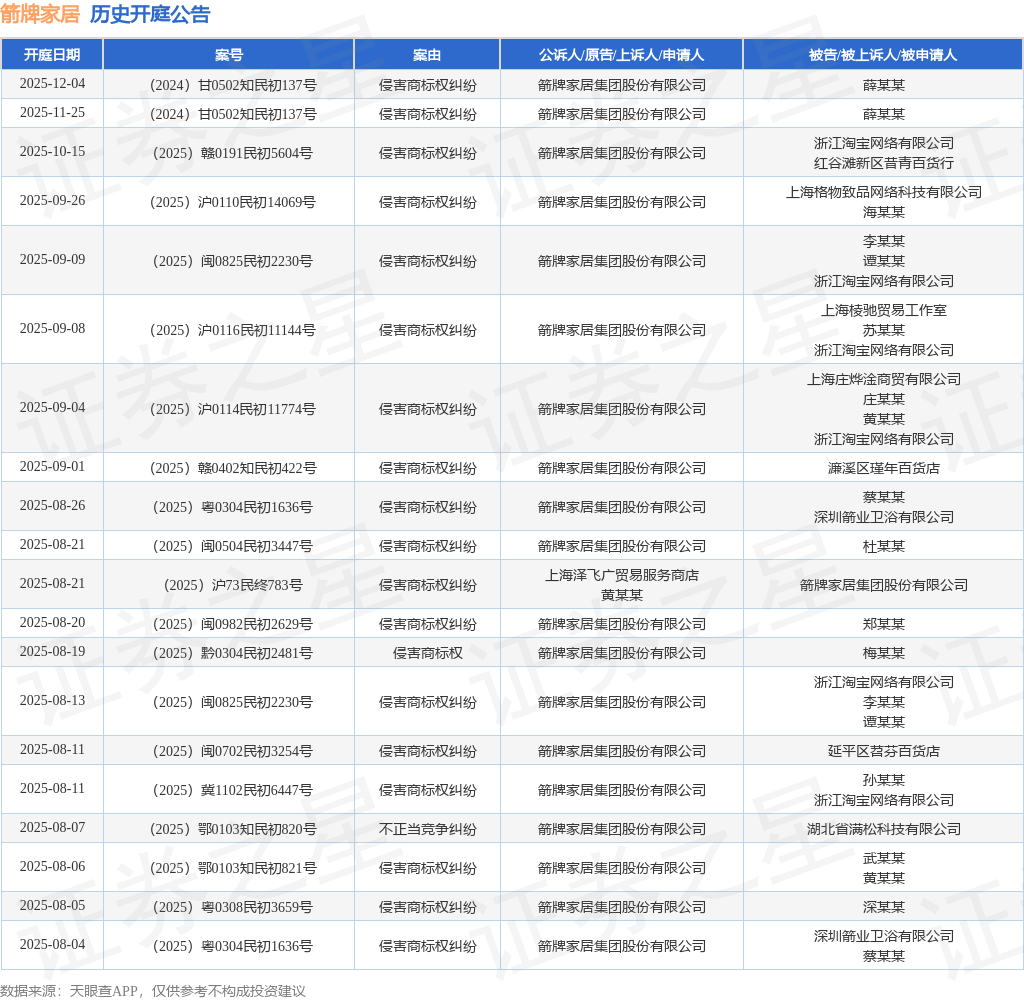Screen dimensions: 1024x1000
Task: Select the date 2025-11-25
Action: tap(52, 112)
